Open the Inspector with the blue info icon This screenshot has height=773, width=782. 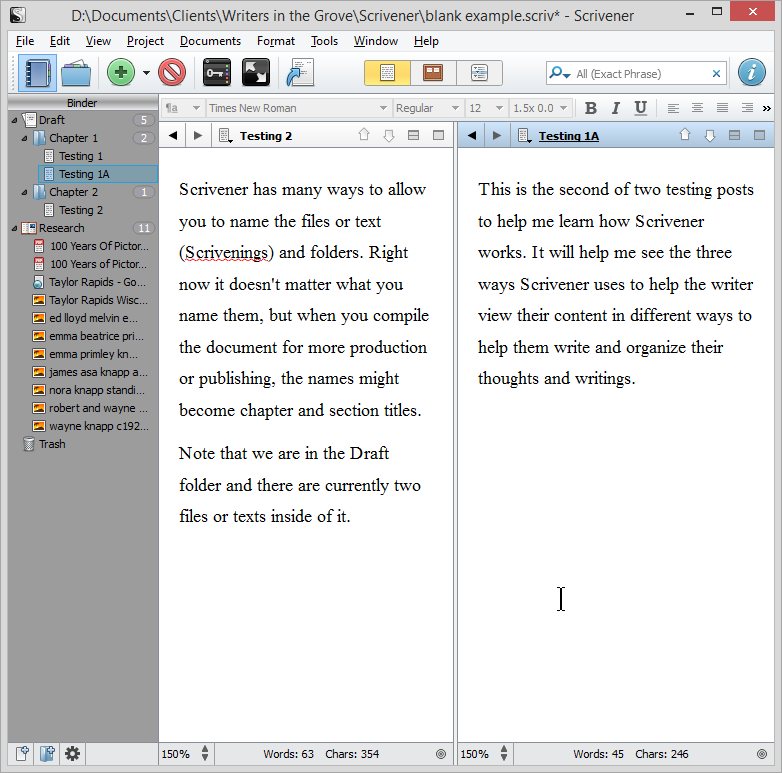[752, 73]
